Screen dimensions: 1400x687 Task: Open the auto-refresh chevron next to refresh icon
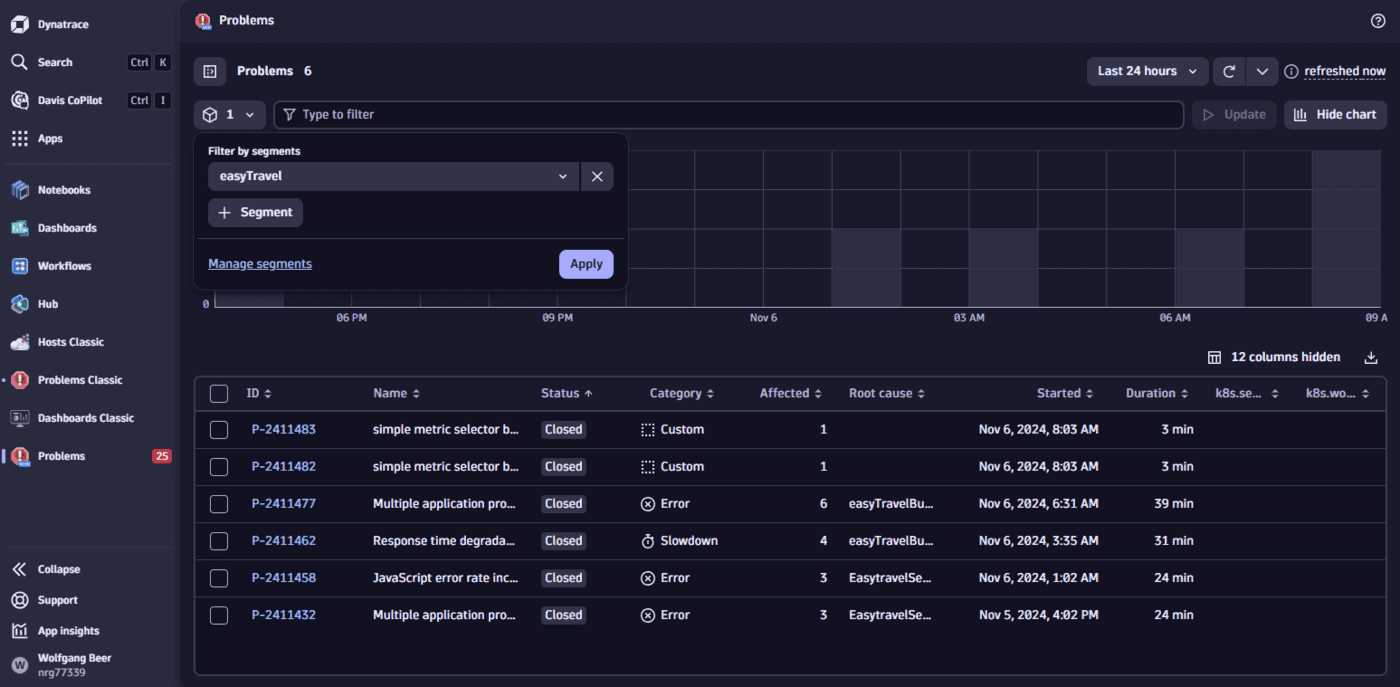pyautogui.click(x=1262, y=71)
